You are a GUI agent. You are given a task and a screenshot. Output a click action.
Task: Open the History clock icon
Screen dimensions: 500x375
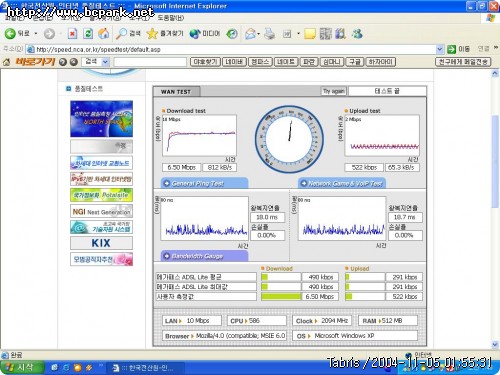232,34
